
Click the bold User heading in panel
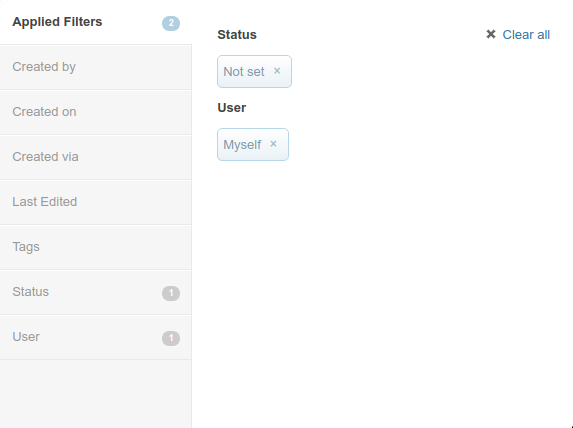[x=232, y=108]
